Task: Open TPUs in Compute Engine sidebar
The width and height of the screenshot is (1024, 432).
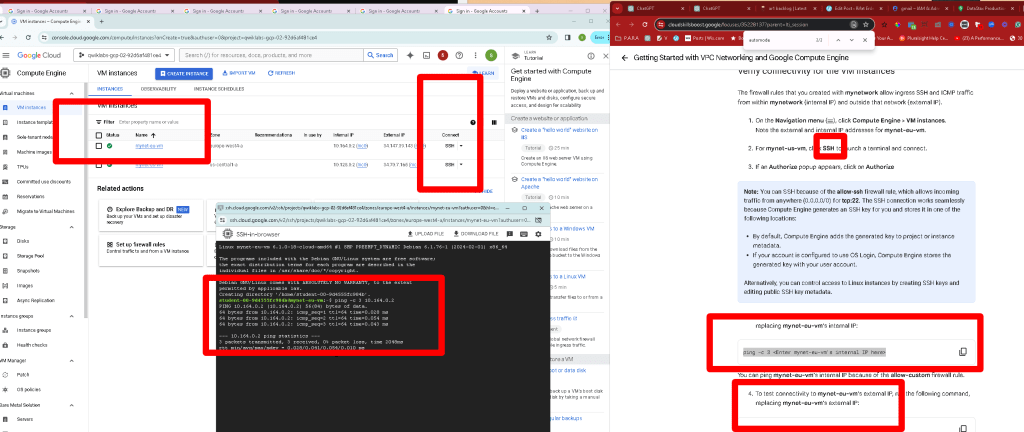Action: (22, 167)
